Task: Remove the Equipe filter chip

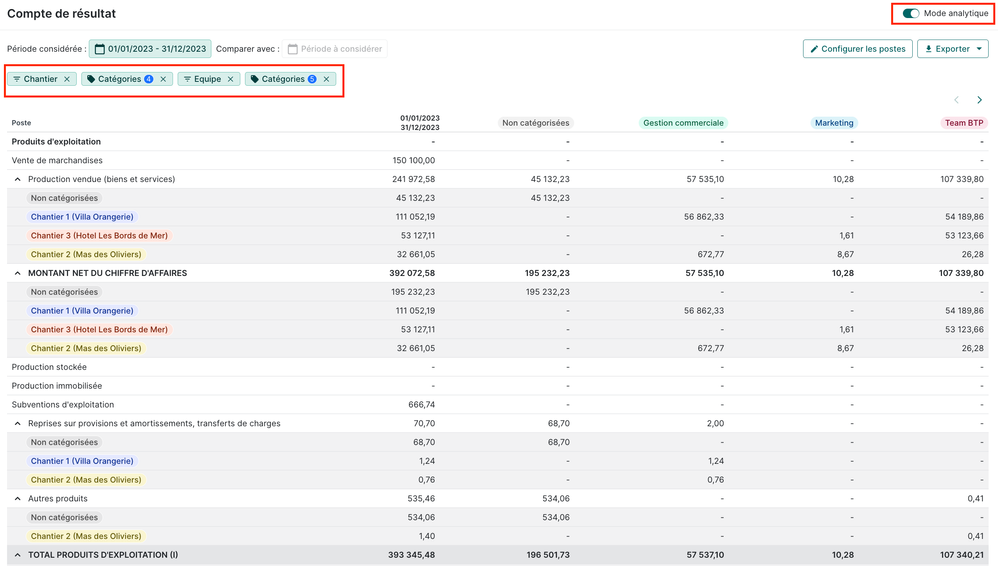Action: click(x=230, y=79)
